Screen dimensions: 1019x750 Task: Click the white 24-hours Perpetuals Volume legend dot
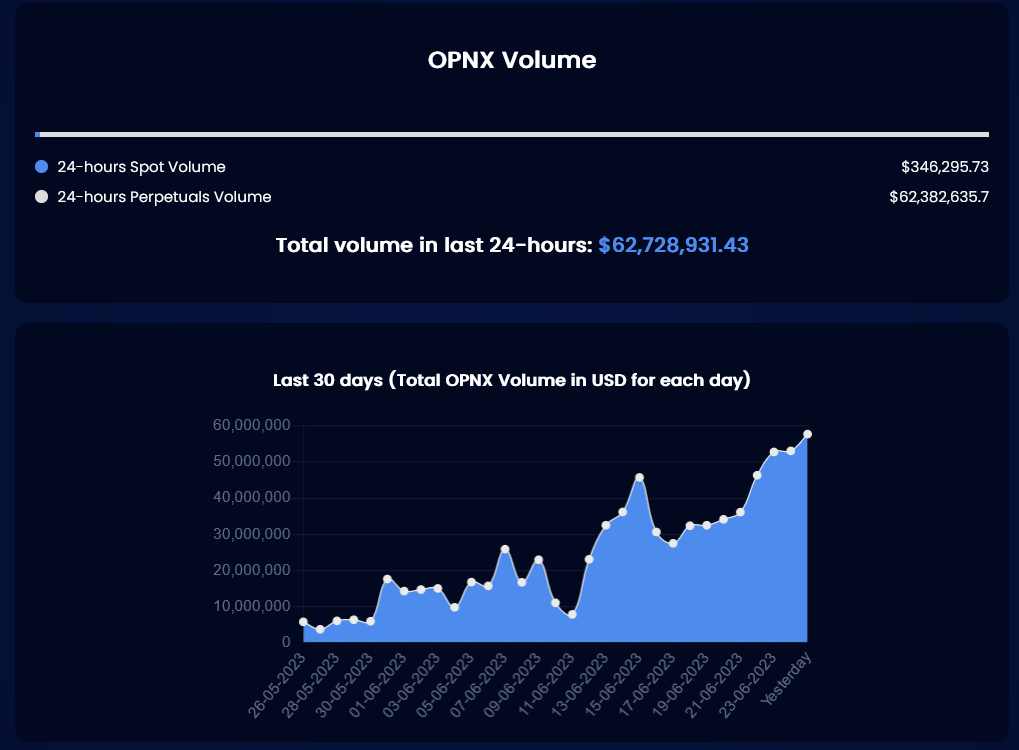pyautogui.click(x=42, y=197)
